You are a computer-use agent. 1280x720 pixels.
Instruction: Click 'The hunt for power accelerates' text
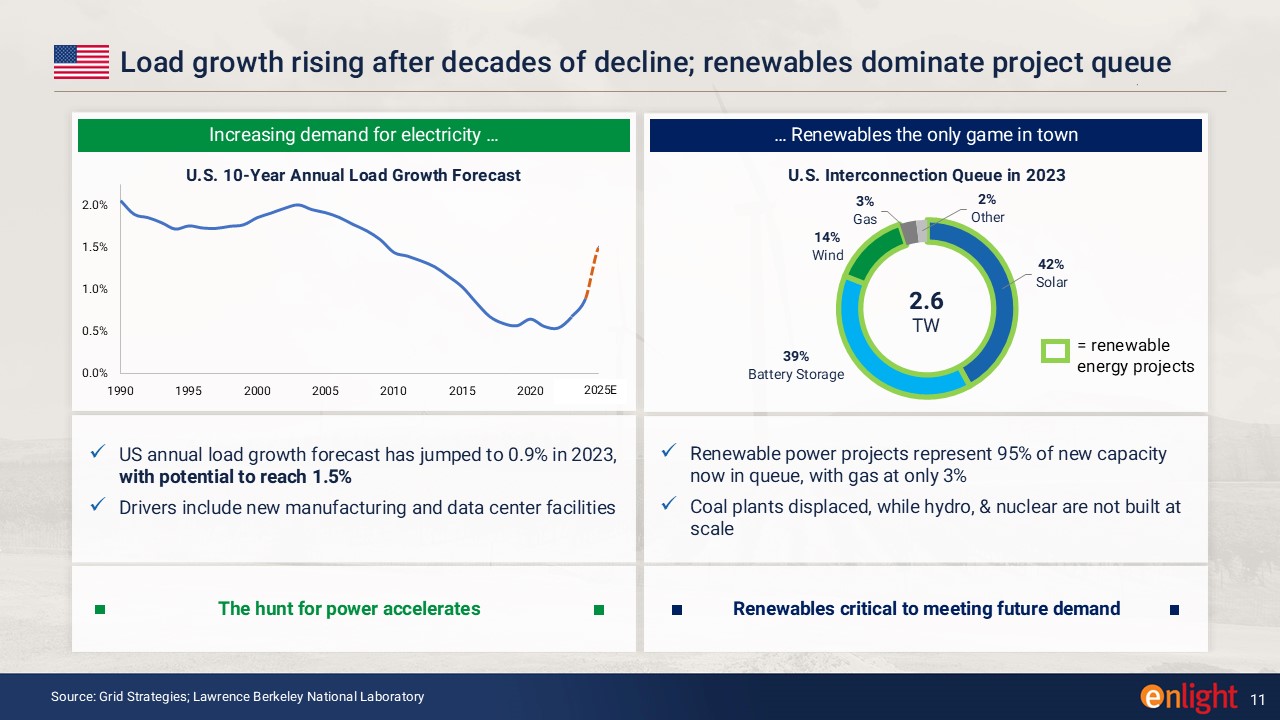[x=349, y=609]
